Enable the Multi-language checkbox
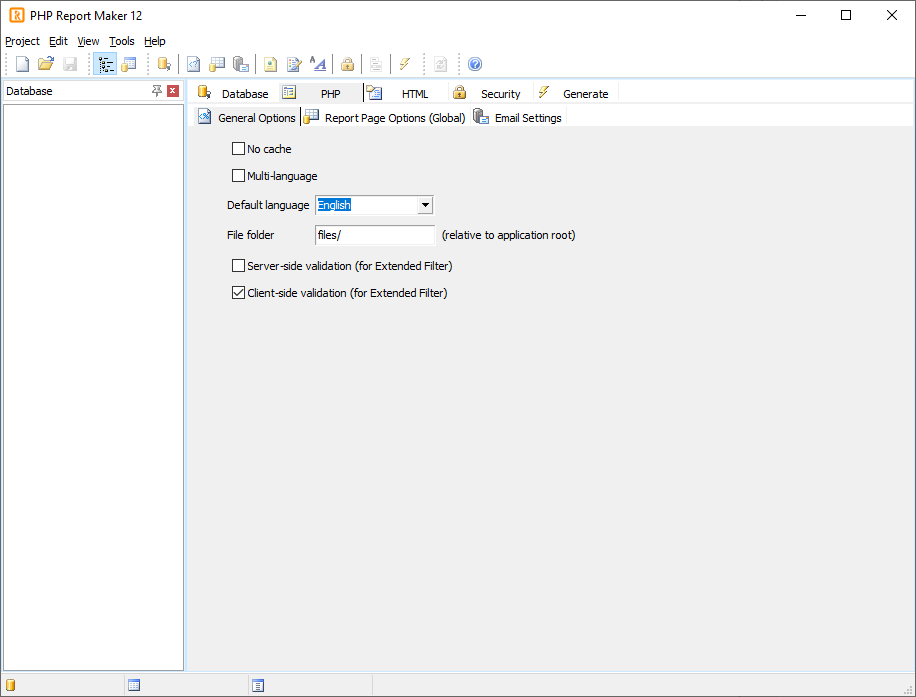Screen dimensions: 916x697 coord(238,175)
